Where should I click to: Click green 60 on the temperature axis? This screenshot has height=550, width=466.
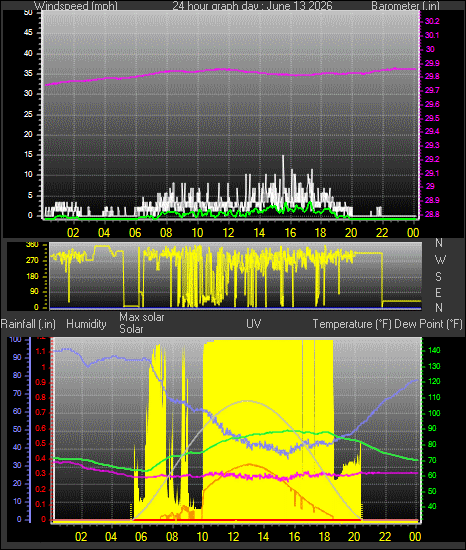click(x=432, y=476)
